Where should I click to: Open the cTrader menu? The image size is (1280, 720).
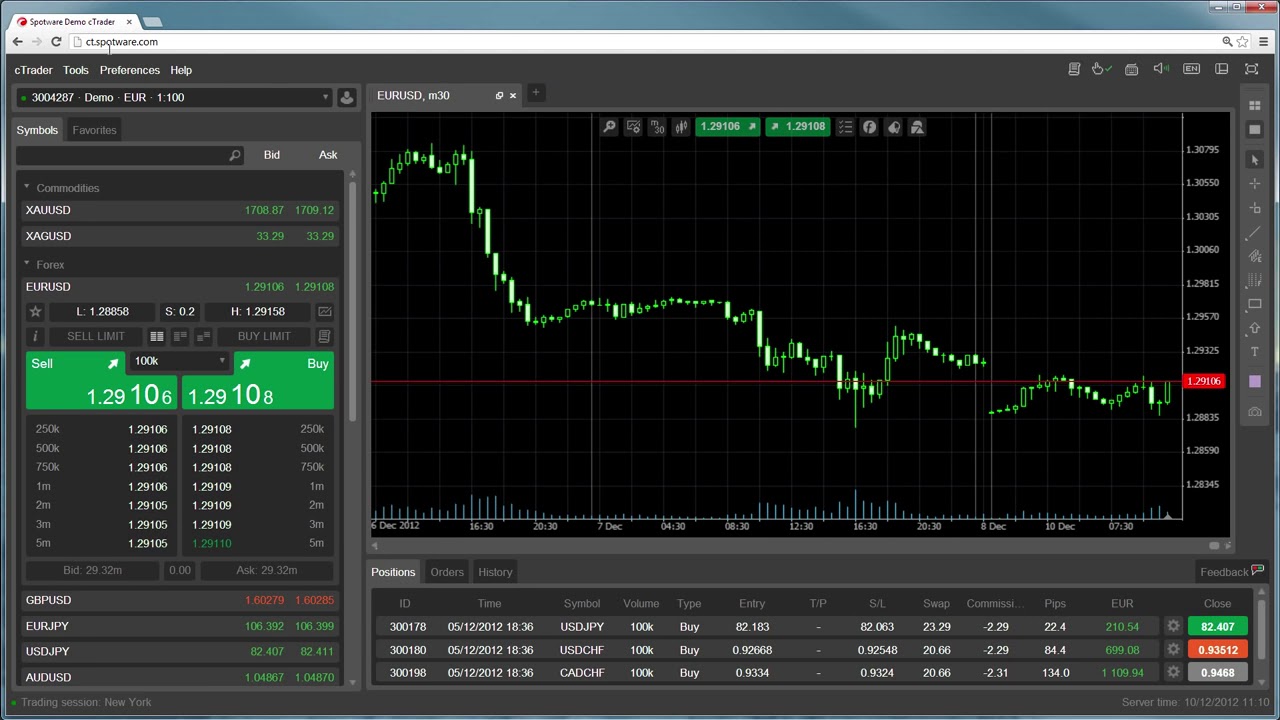point(33,70)
